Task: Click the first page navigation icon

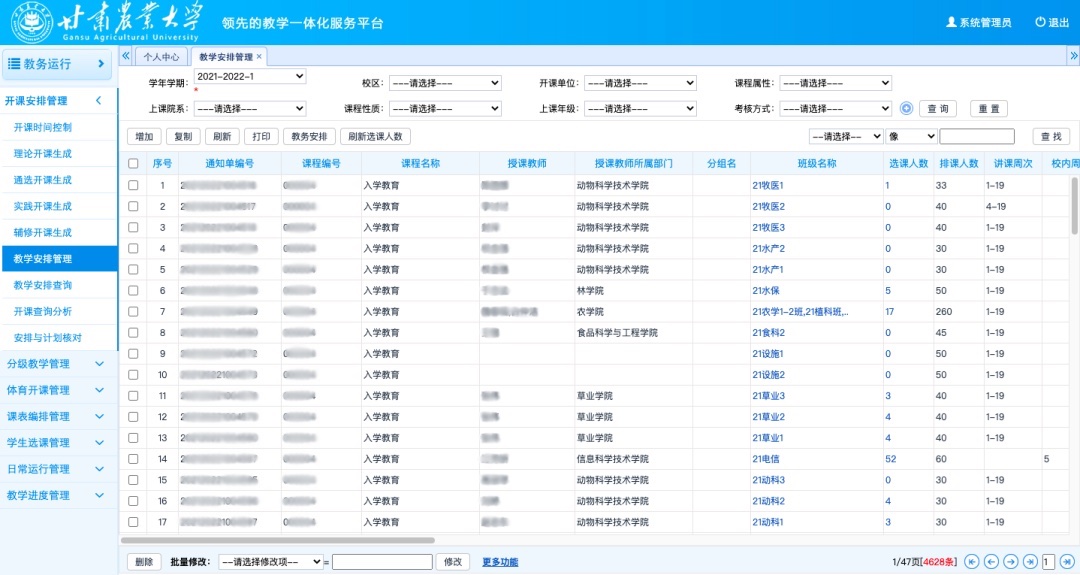Action: [x=972, y=562]
